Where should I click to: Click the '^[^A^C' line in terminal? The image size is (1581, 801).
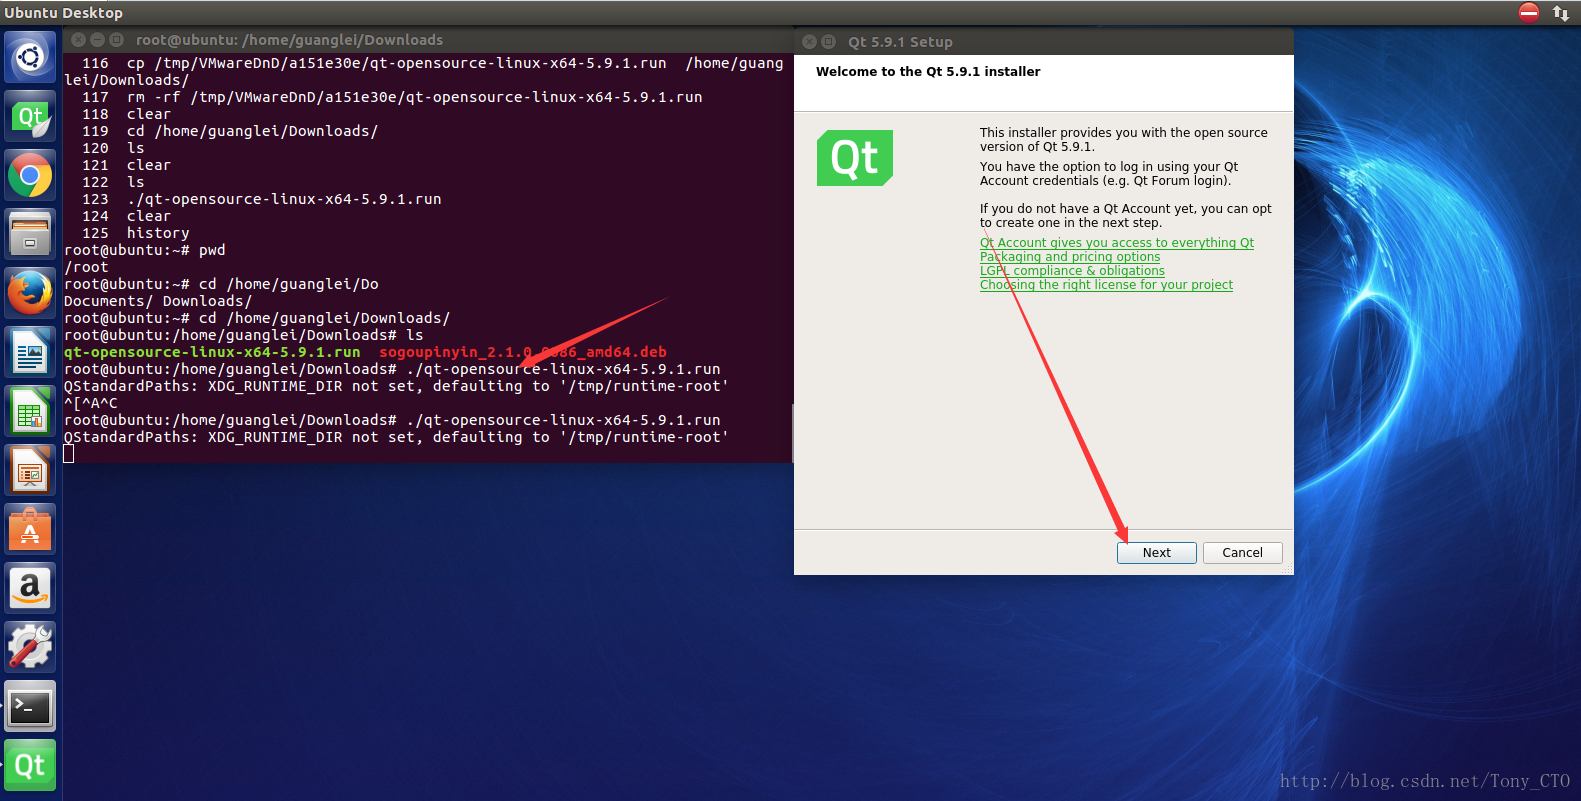[91, 403]
